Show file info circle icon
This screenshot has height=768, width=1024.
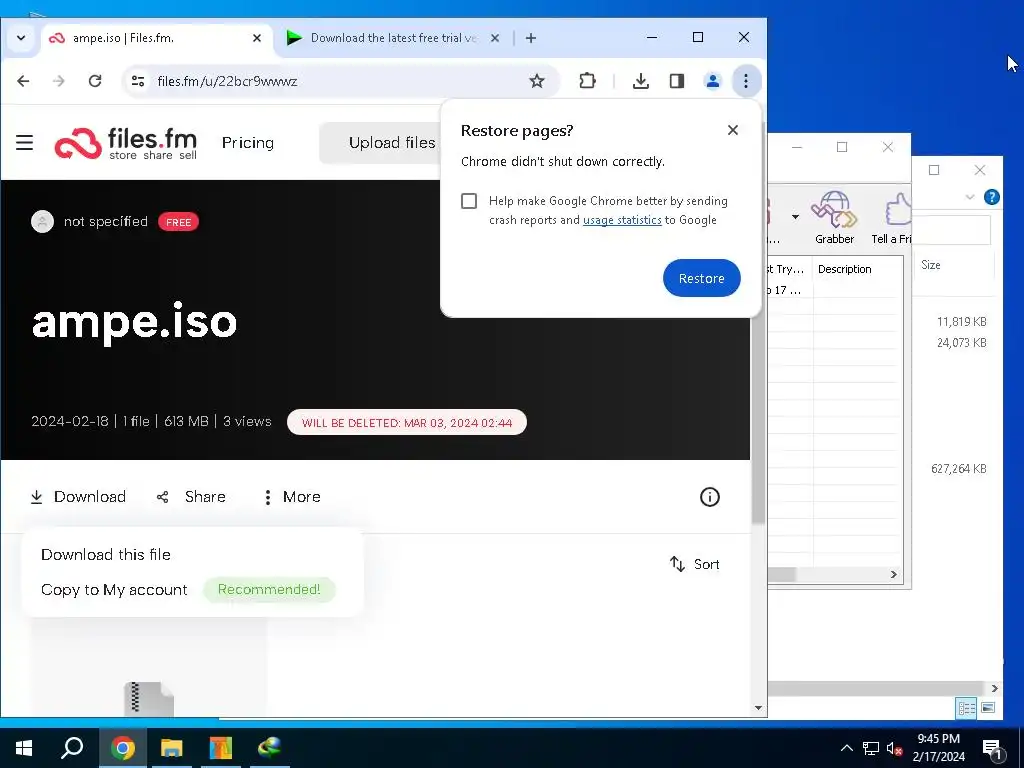click(x=710, y=497)
